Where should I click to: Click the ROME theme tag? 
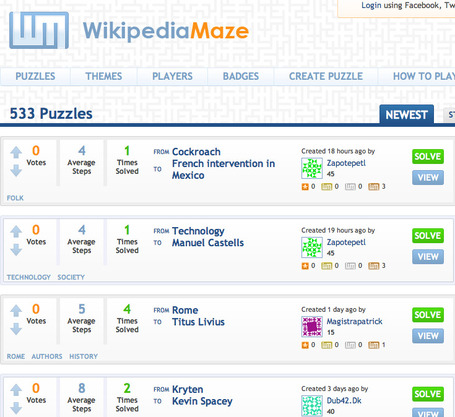16,356
